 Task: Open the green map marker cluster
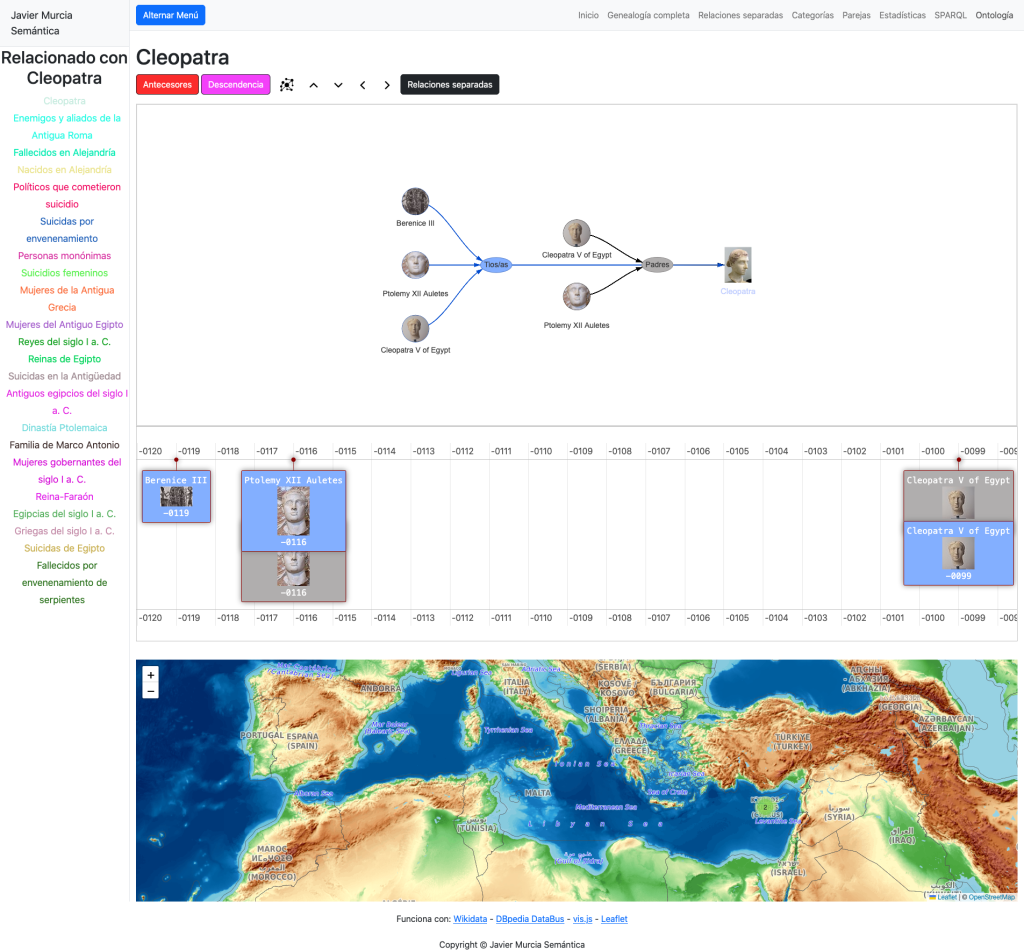coord(766,807)
